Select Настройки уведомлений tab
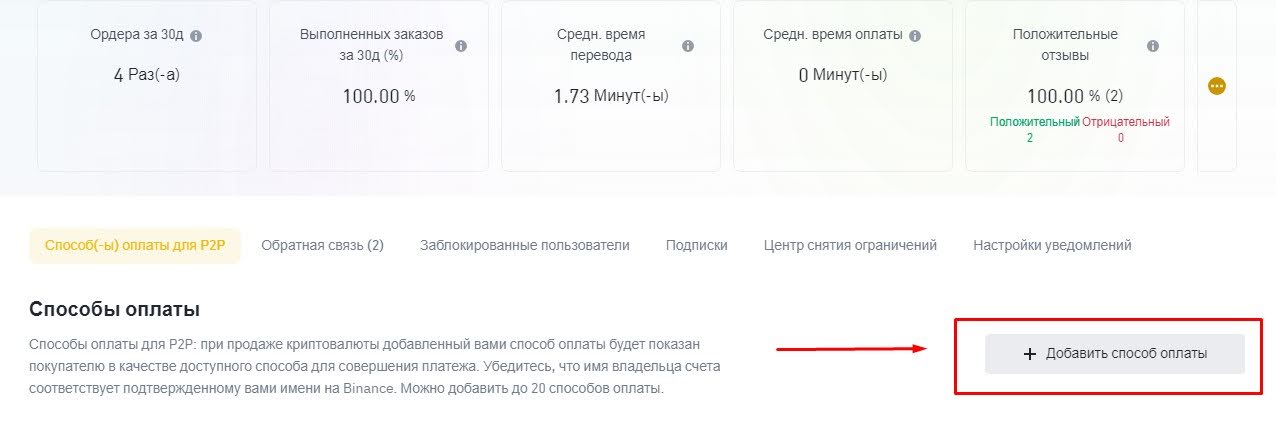This screenshot has height=423, width=1276. [x=1052, y=245]
